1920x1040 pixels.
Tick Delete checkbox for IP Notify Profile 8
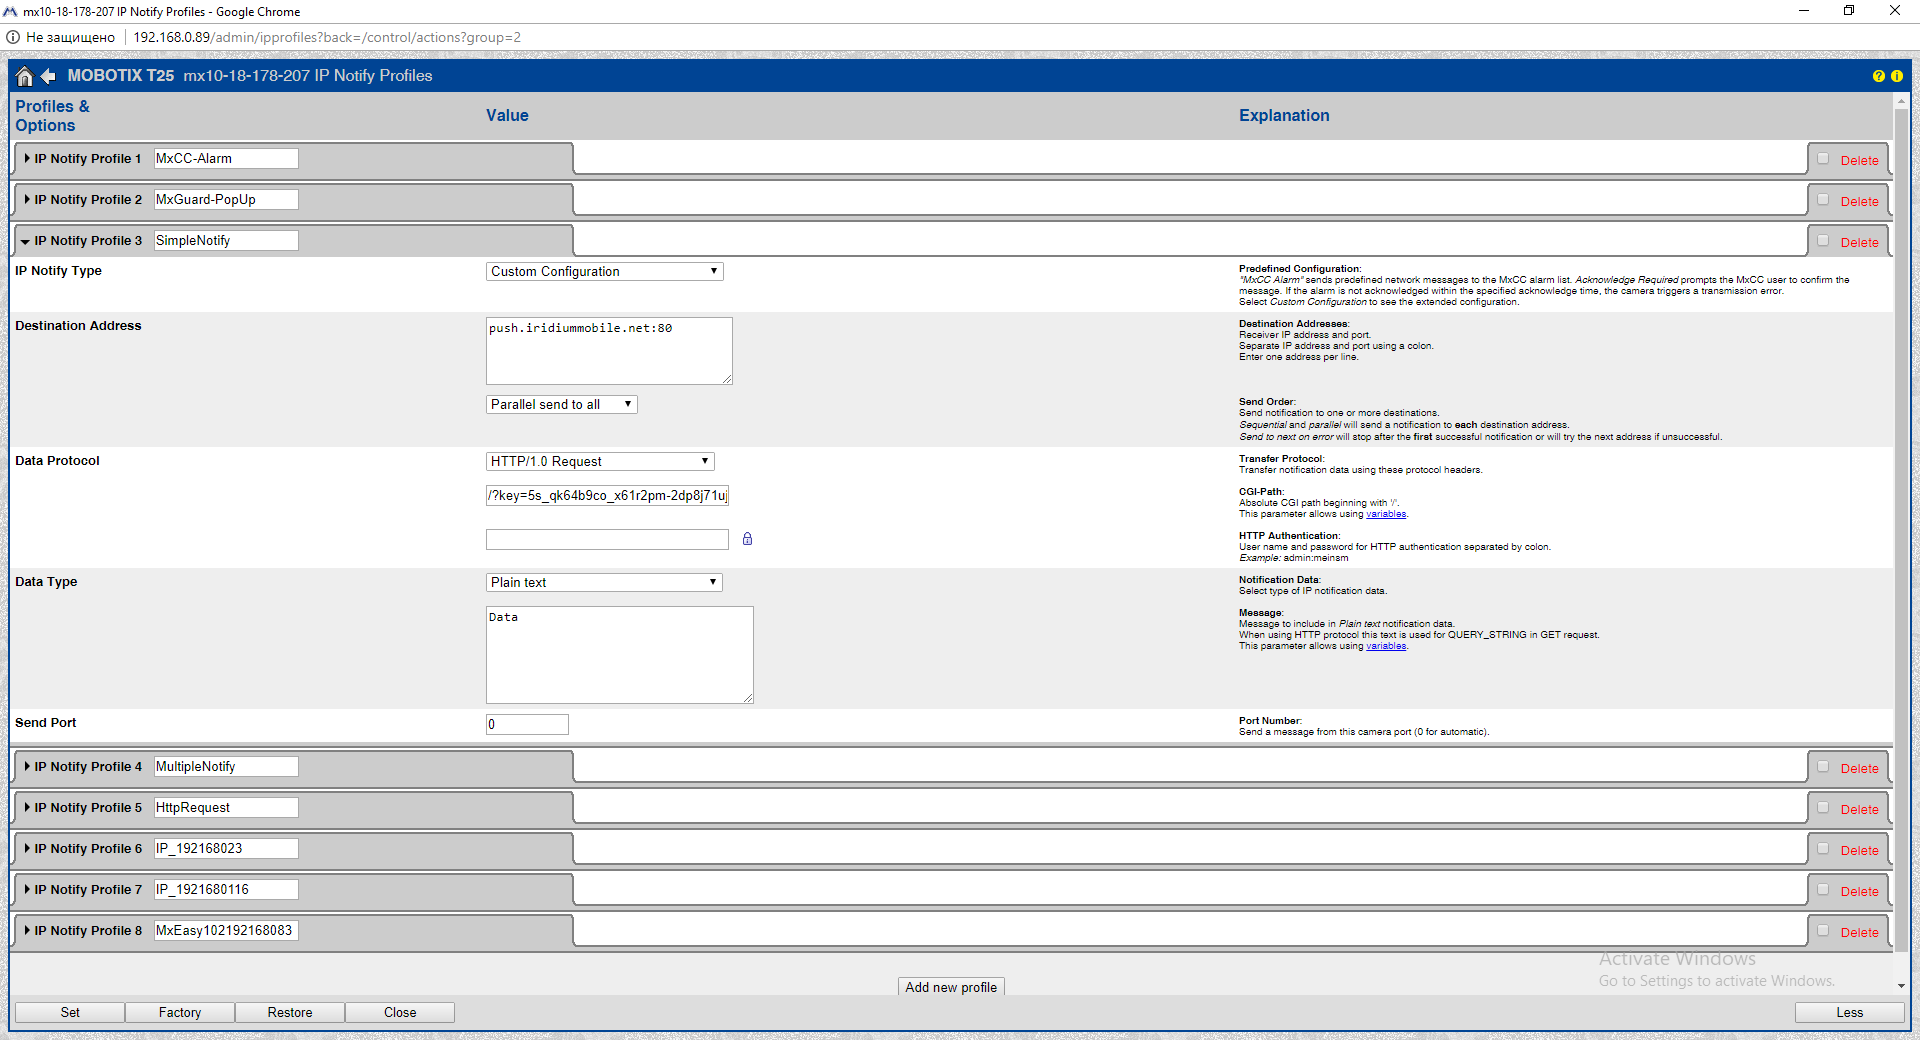click(x=1823, y=931)
